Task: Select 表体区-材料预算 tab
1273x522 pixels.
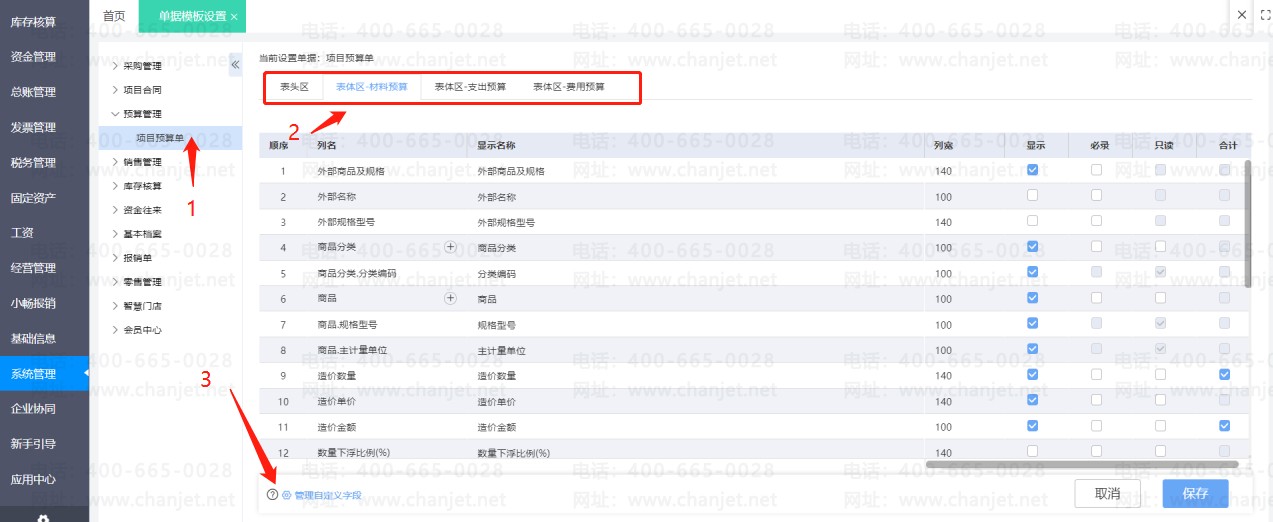Action: click(372, 87)
